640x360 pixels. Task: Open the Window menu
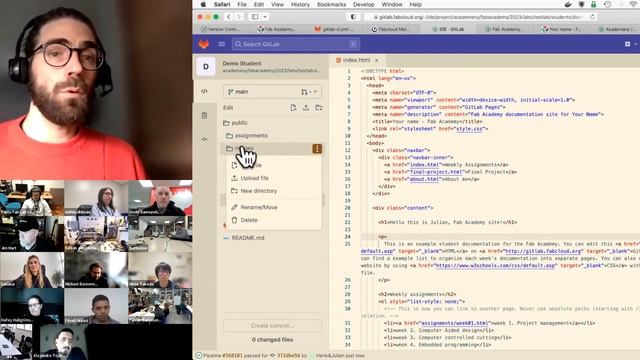pos(392,4)
